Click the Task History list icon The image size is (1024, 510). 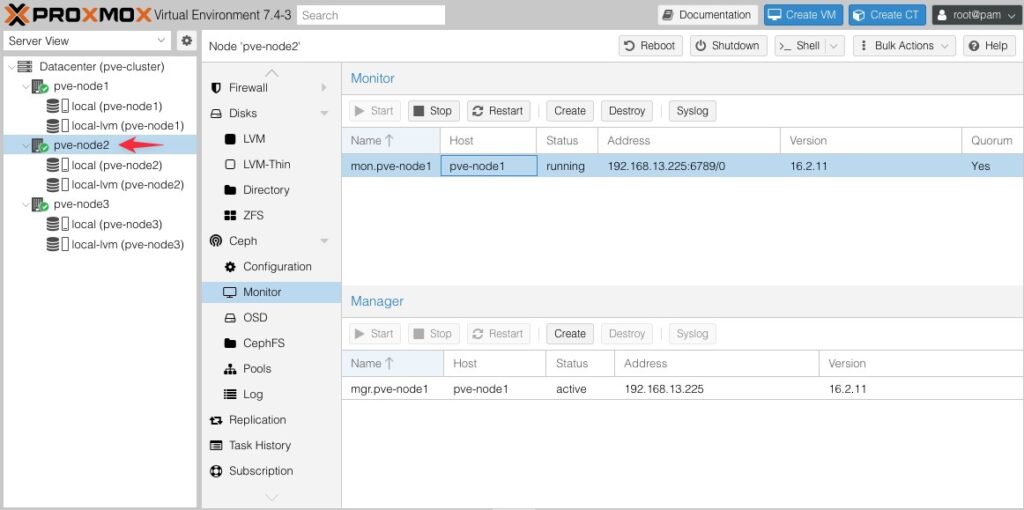coord(216,445)
